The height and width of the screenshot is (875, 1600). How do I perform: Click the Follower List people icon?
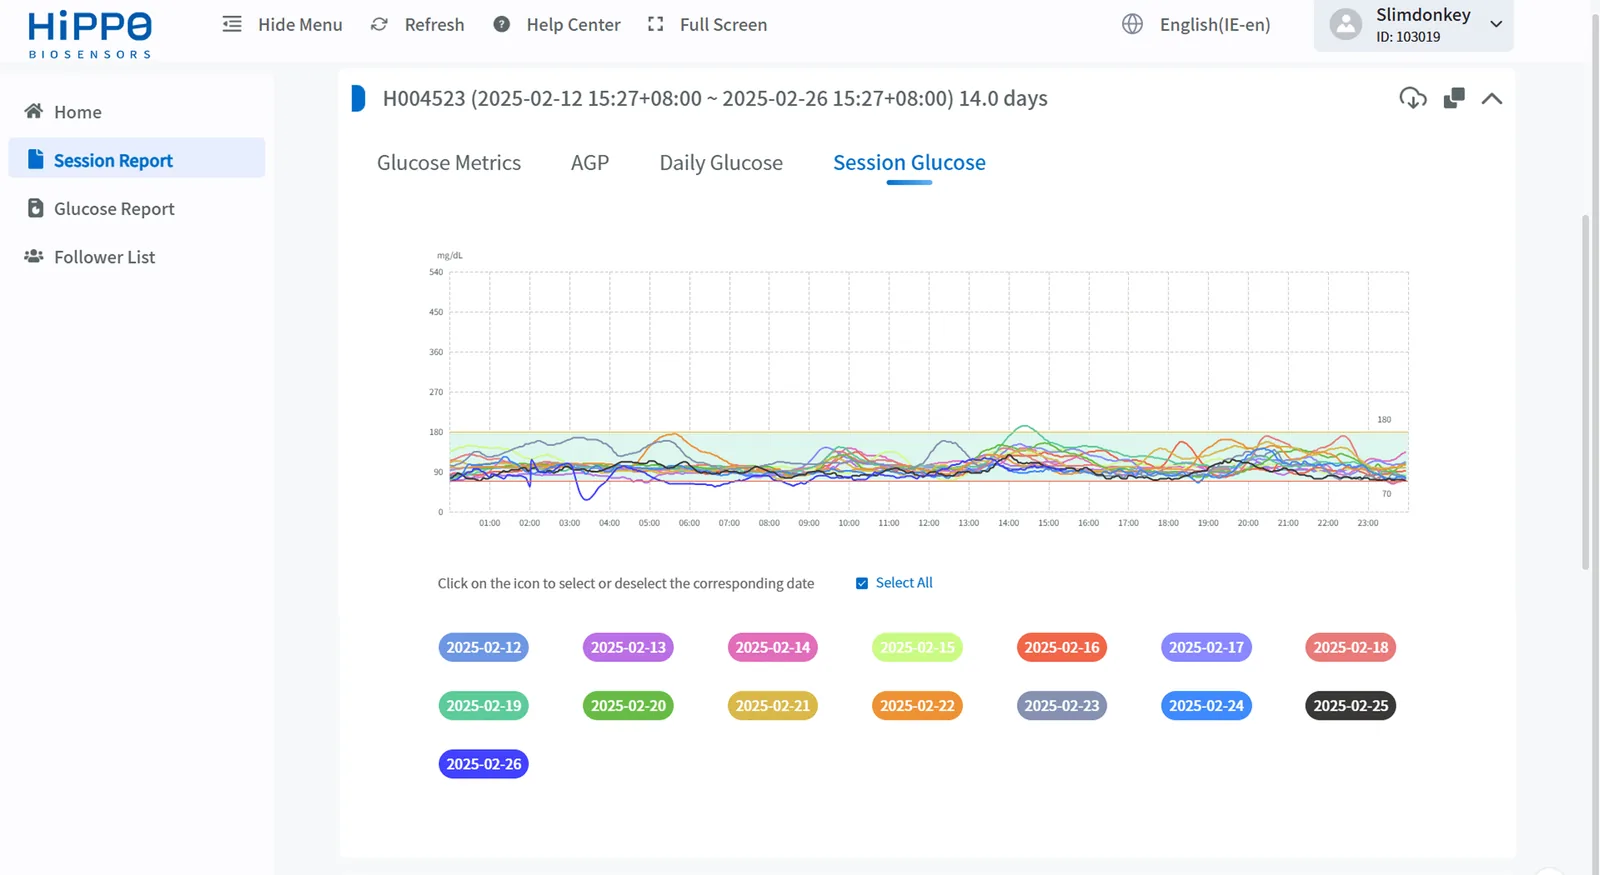pyautogui.click(x=34, y=256)
